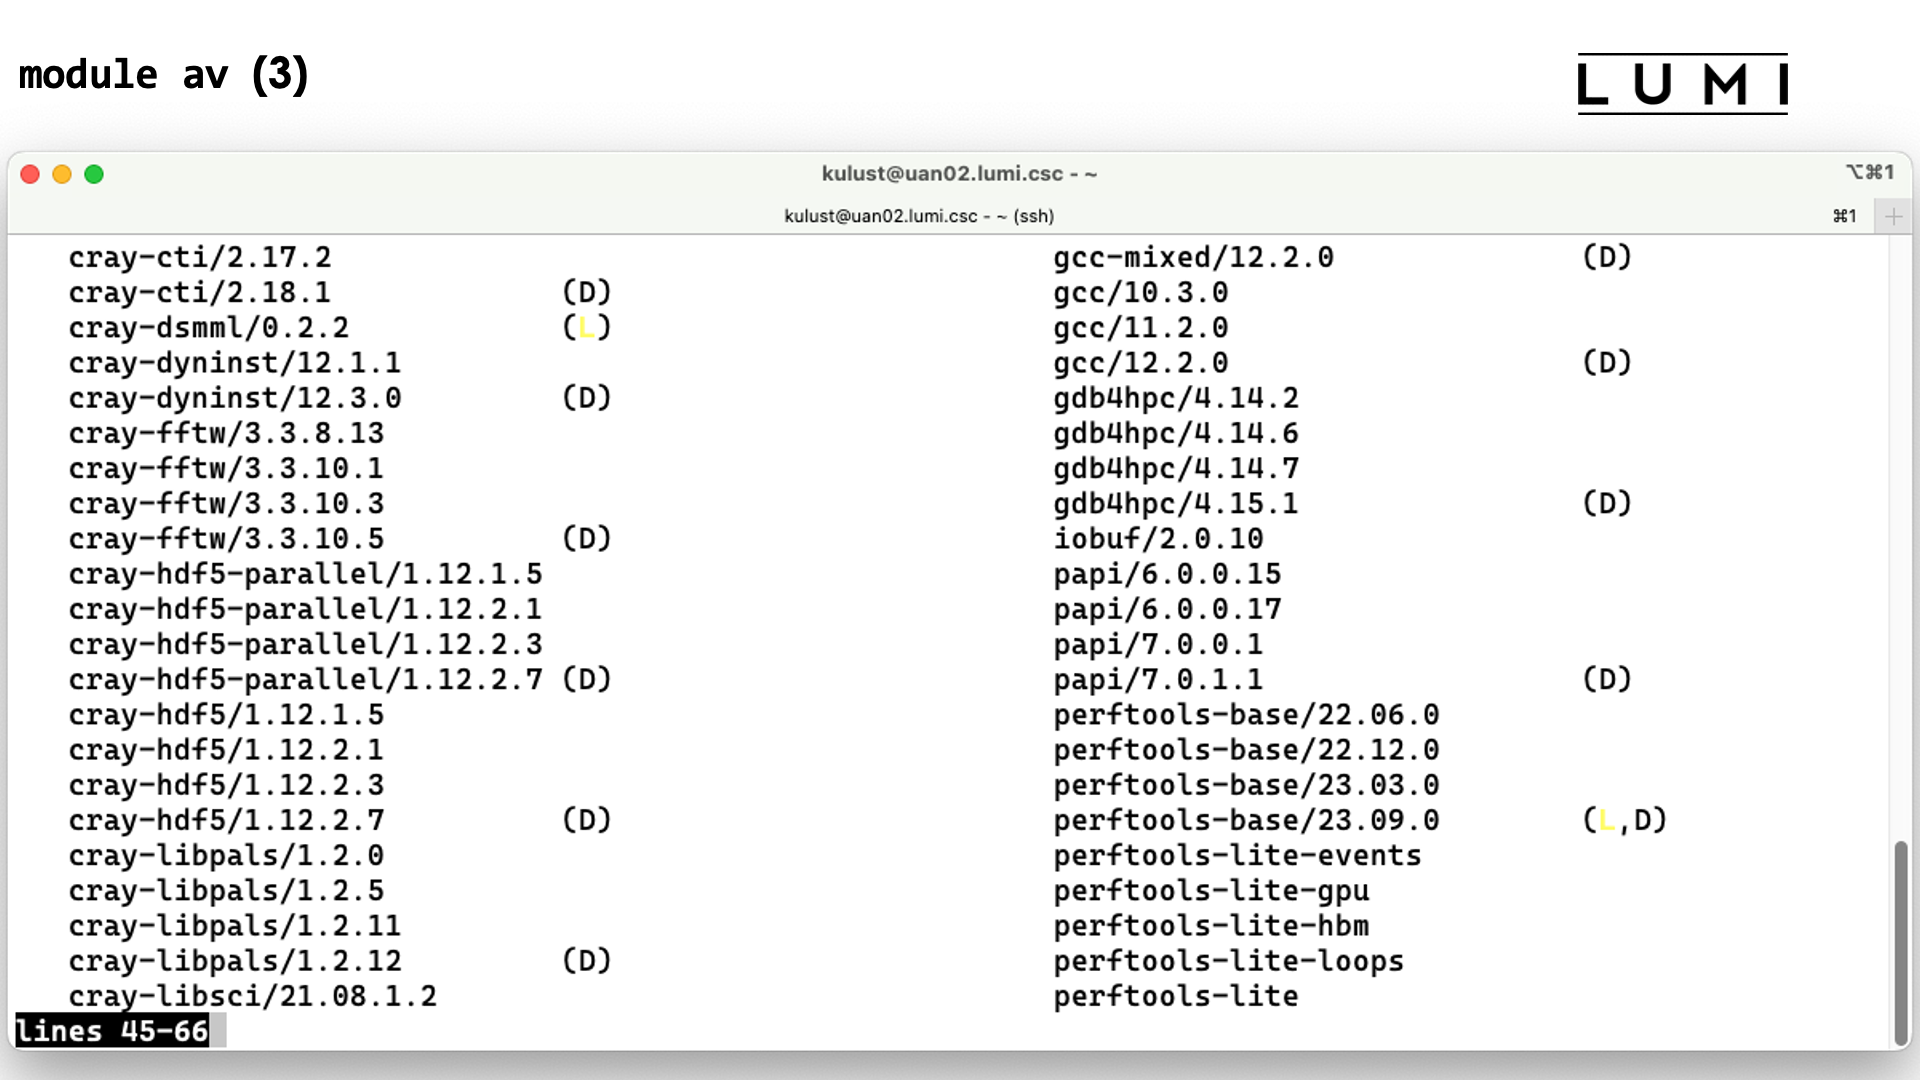Select text 'perftools-lite-events'
This screenshot has height=1080, width=1920.
point(1238,856)
